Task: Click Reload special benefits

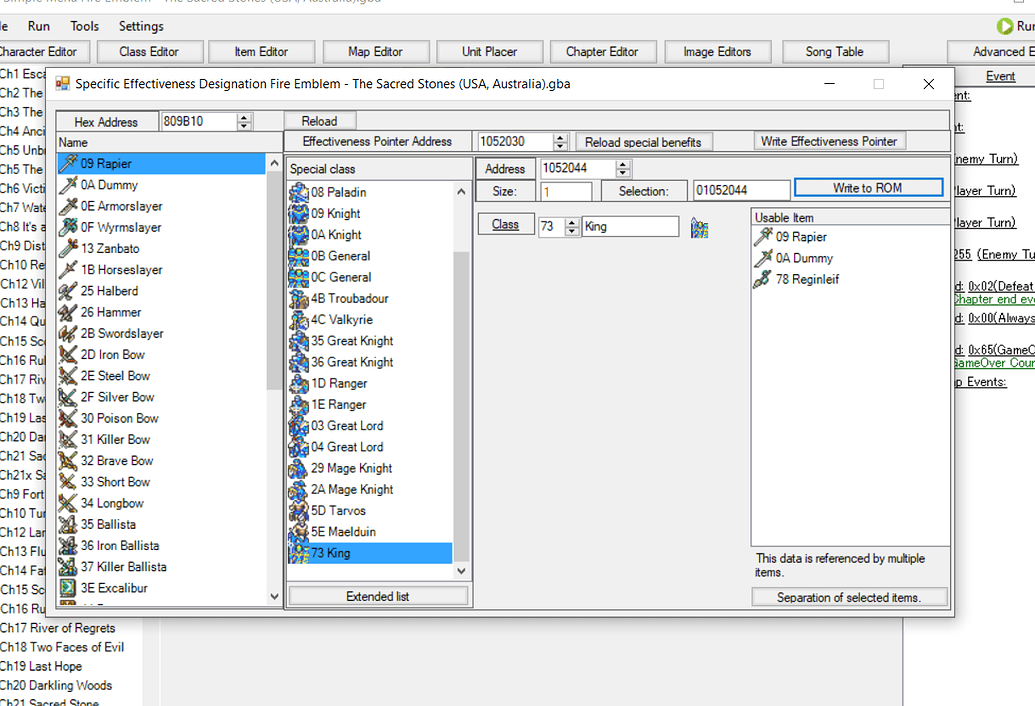Action: pyautogui.click(x=644, y=141)
